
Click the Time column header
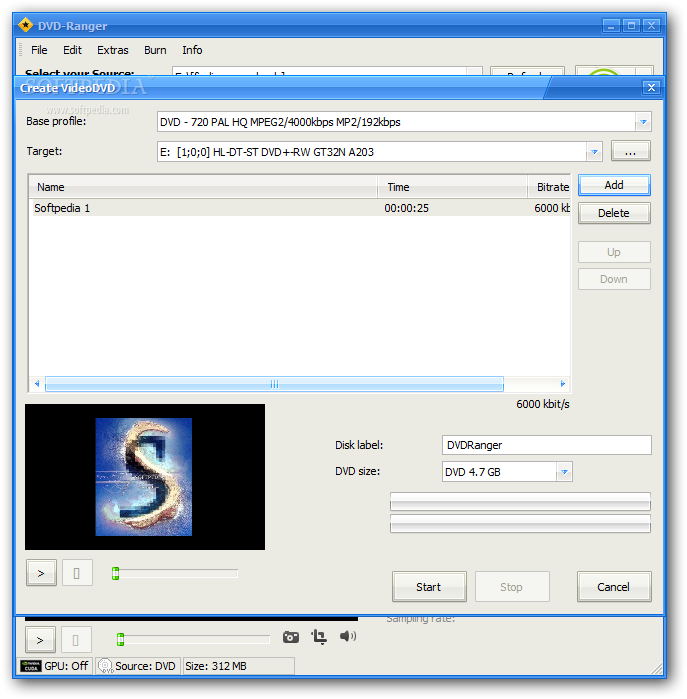click(453, 187)
